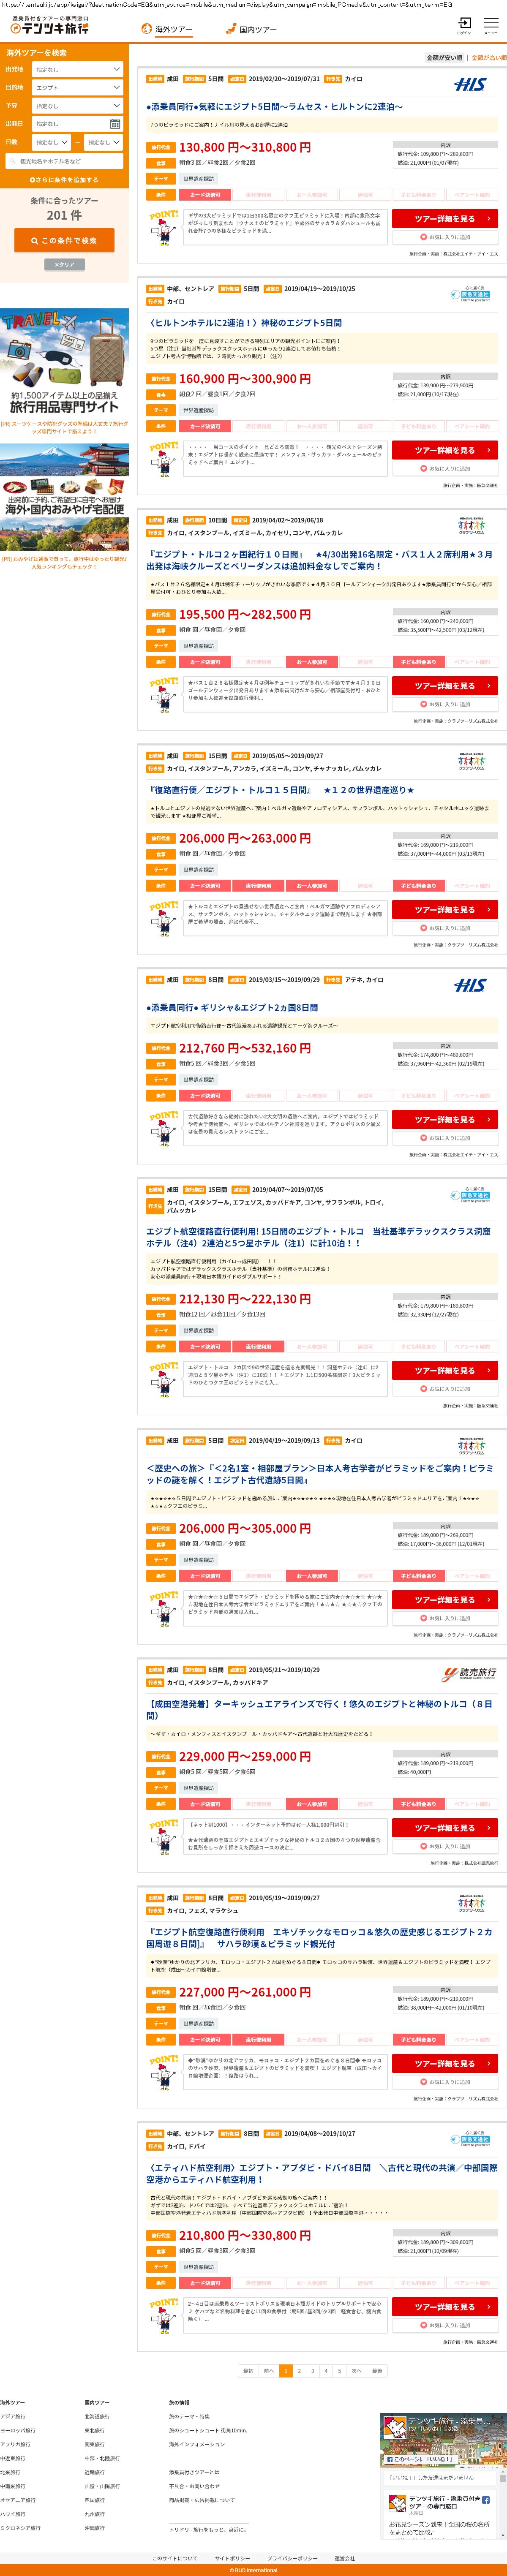Screen dimensions: 507x2576
Task: Toggle sort by 金額が安い順
Action: click(445, 58)
